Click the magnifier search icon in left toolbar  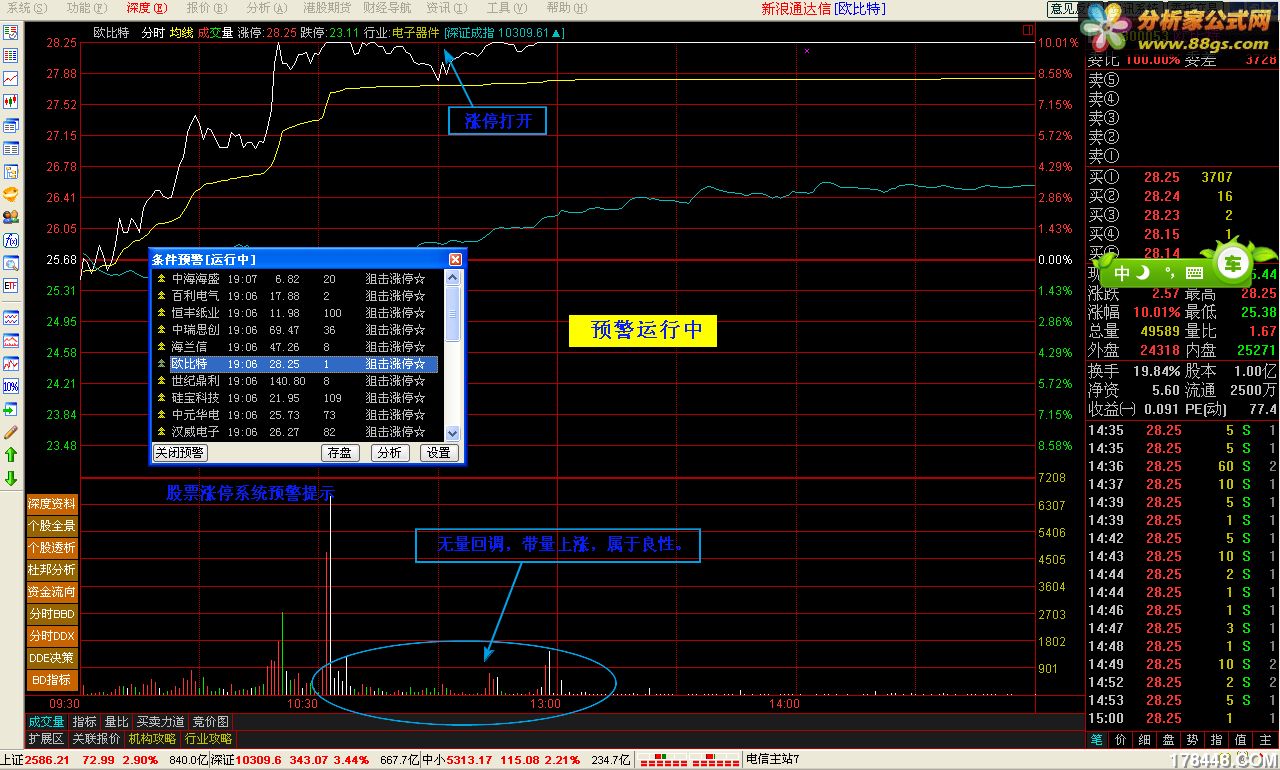click(11, 263)
